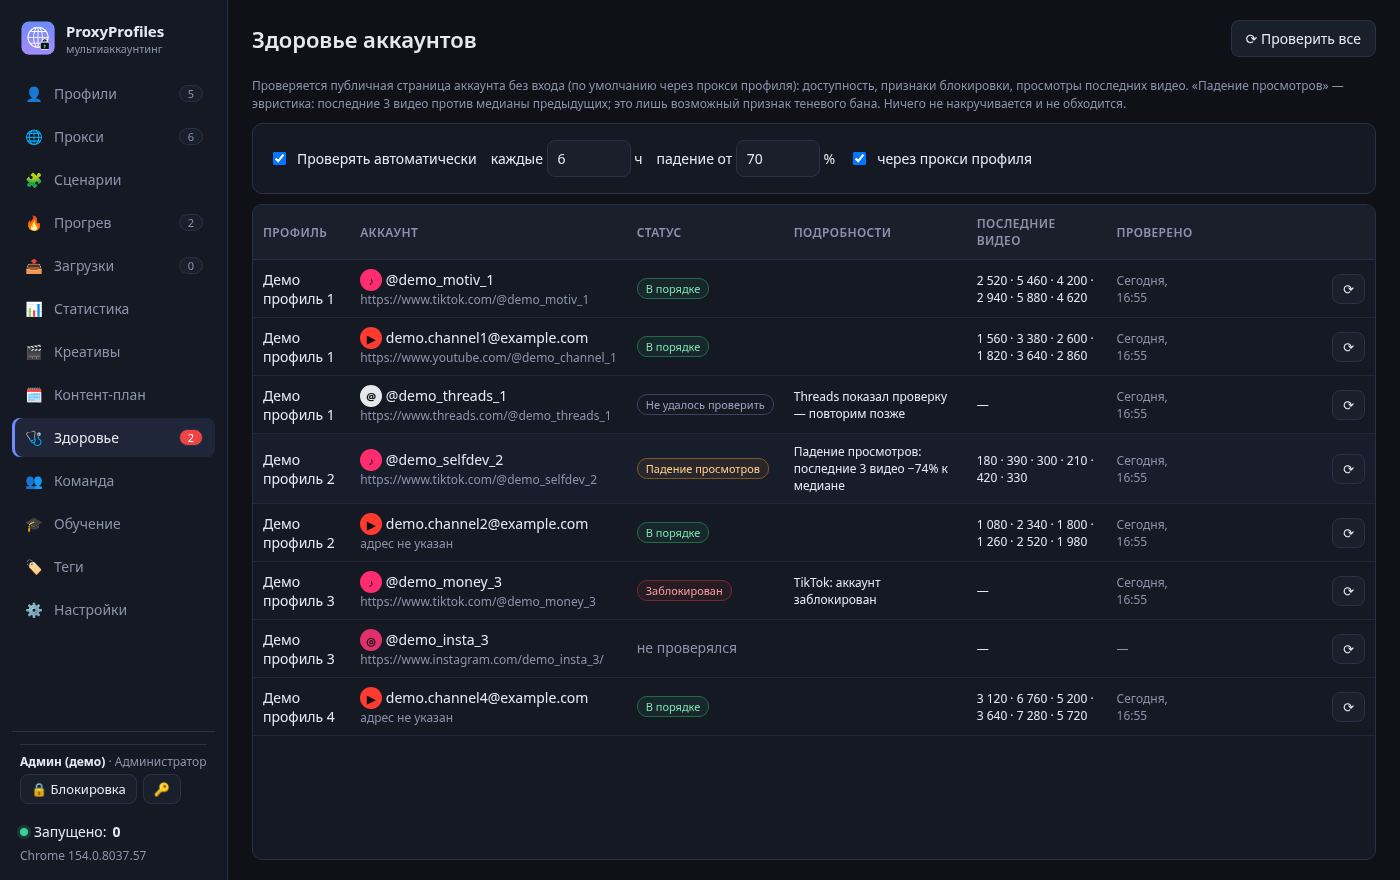The height and width of the screenshot is (880, 1400).
Task: Recheck the blocked @demo_money_3 account
Action: 1348,591
